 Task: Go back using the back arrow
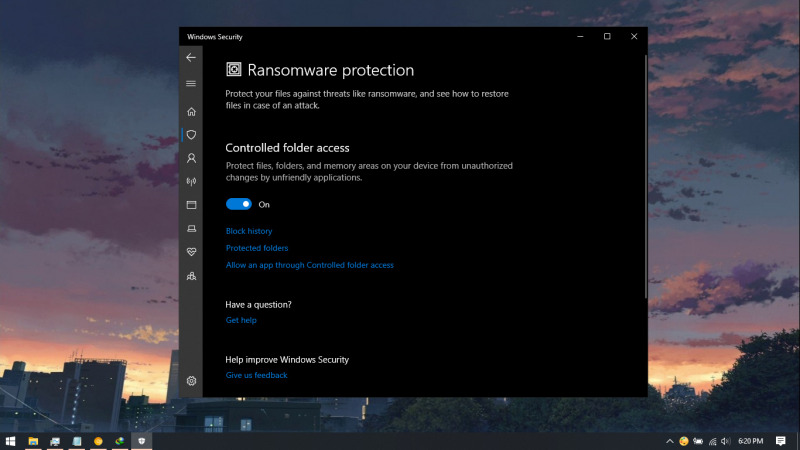tap(191, 58)
